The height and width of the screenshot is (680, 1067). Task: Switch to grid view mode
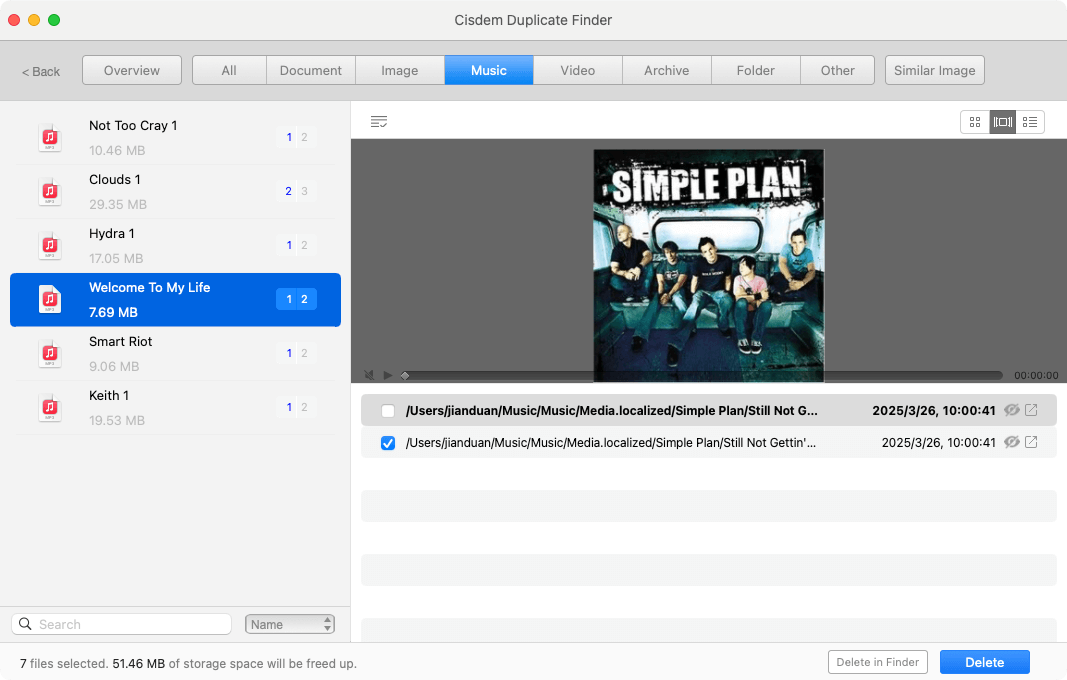tap(975, 121)
